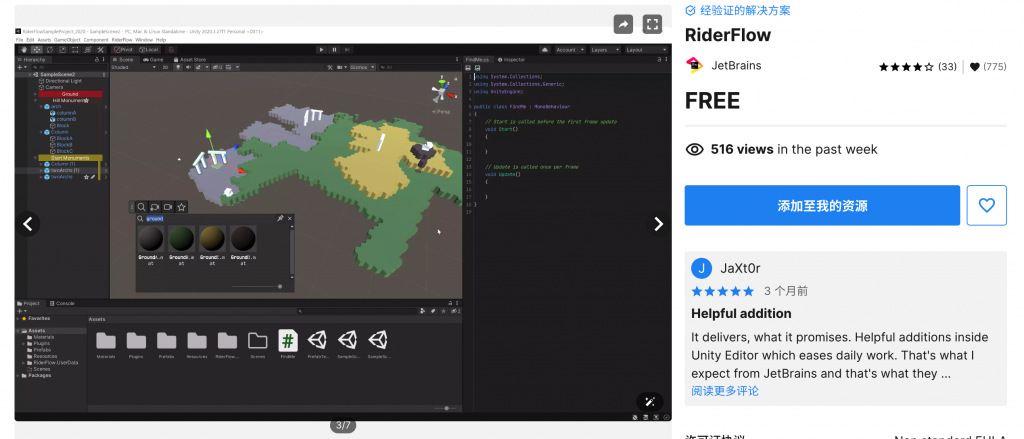This screenshot has width=1024, height=439.
Task: Open the Unity File menu
Action: pos(20,40)
